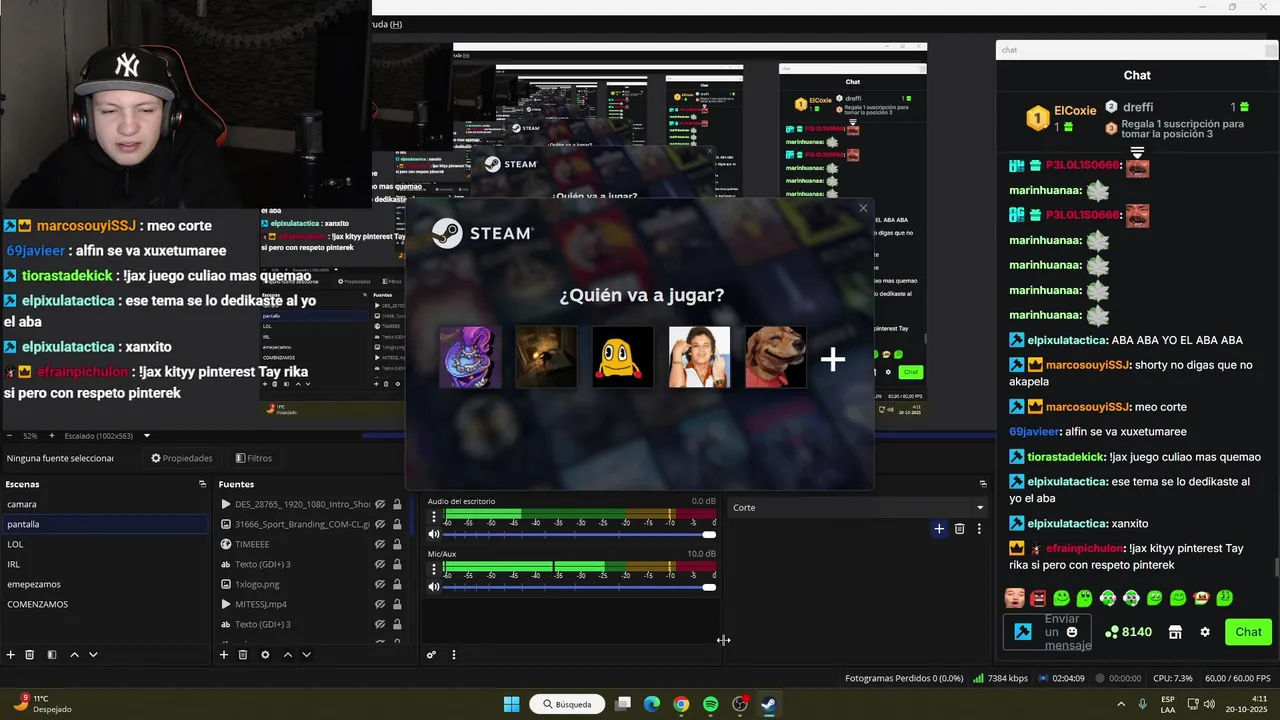
Task: Select the COMENZAMOS scene
Action: click(x=104, y=604)
